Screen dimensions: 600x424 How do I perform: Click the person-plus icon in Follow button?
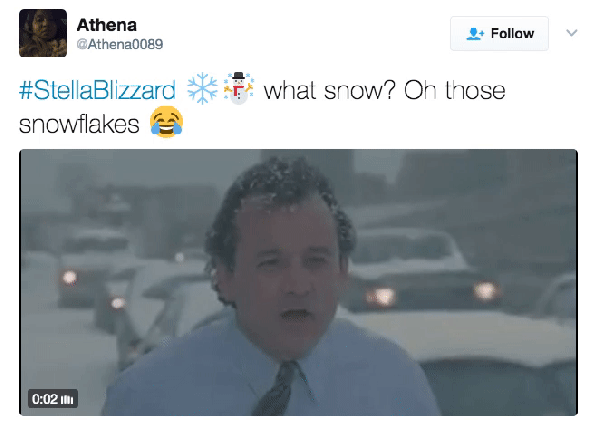point(475,34)
